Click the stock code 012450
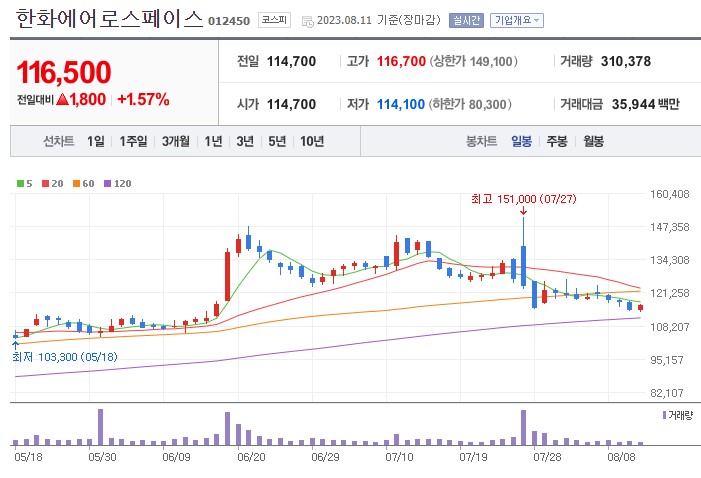 (229, 21)
